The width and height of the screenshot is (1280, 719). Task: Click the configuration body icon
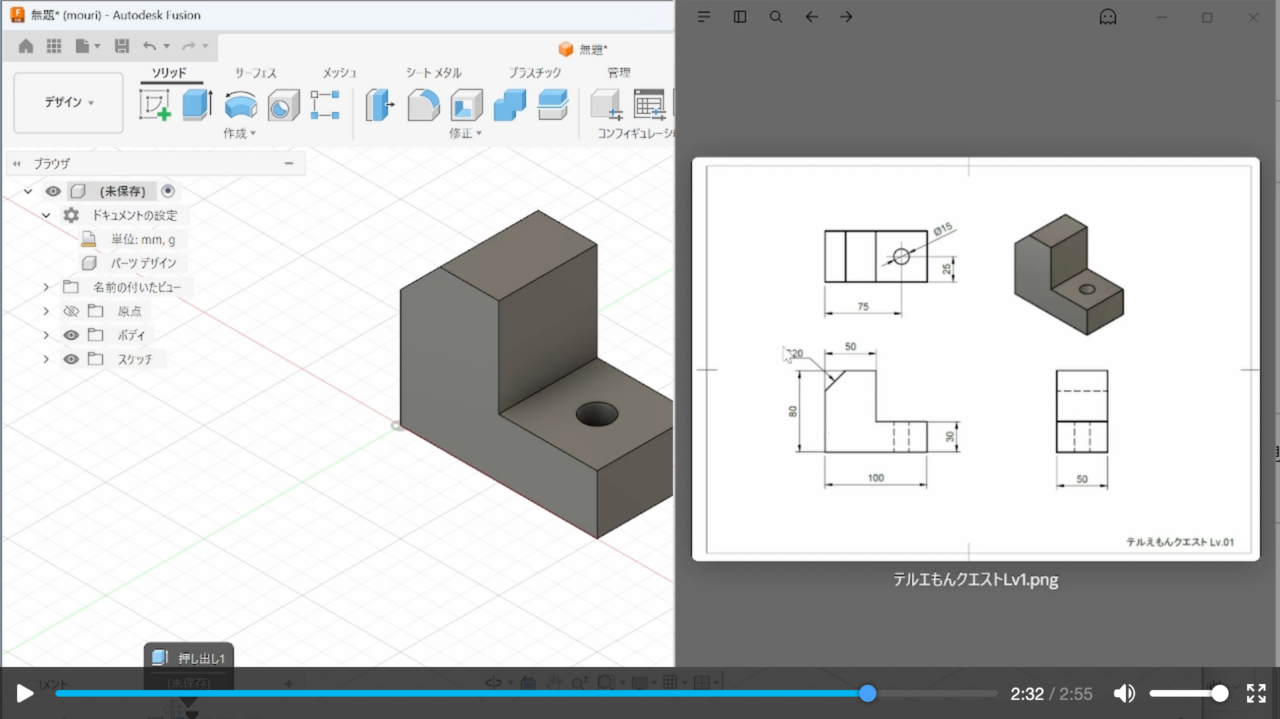coord(606,104)
